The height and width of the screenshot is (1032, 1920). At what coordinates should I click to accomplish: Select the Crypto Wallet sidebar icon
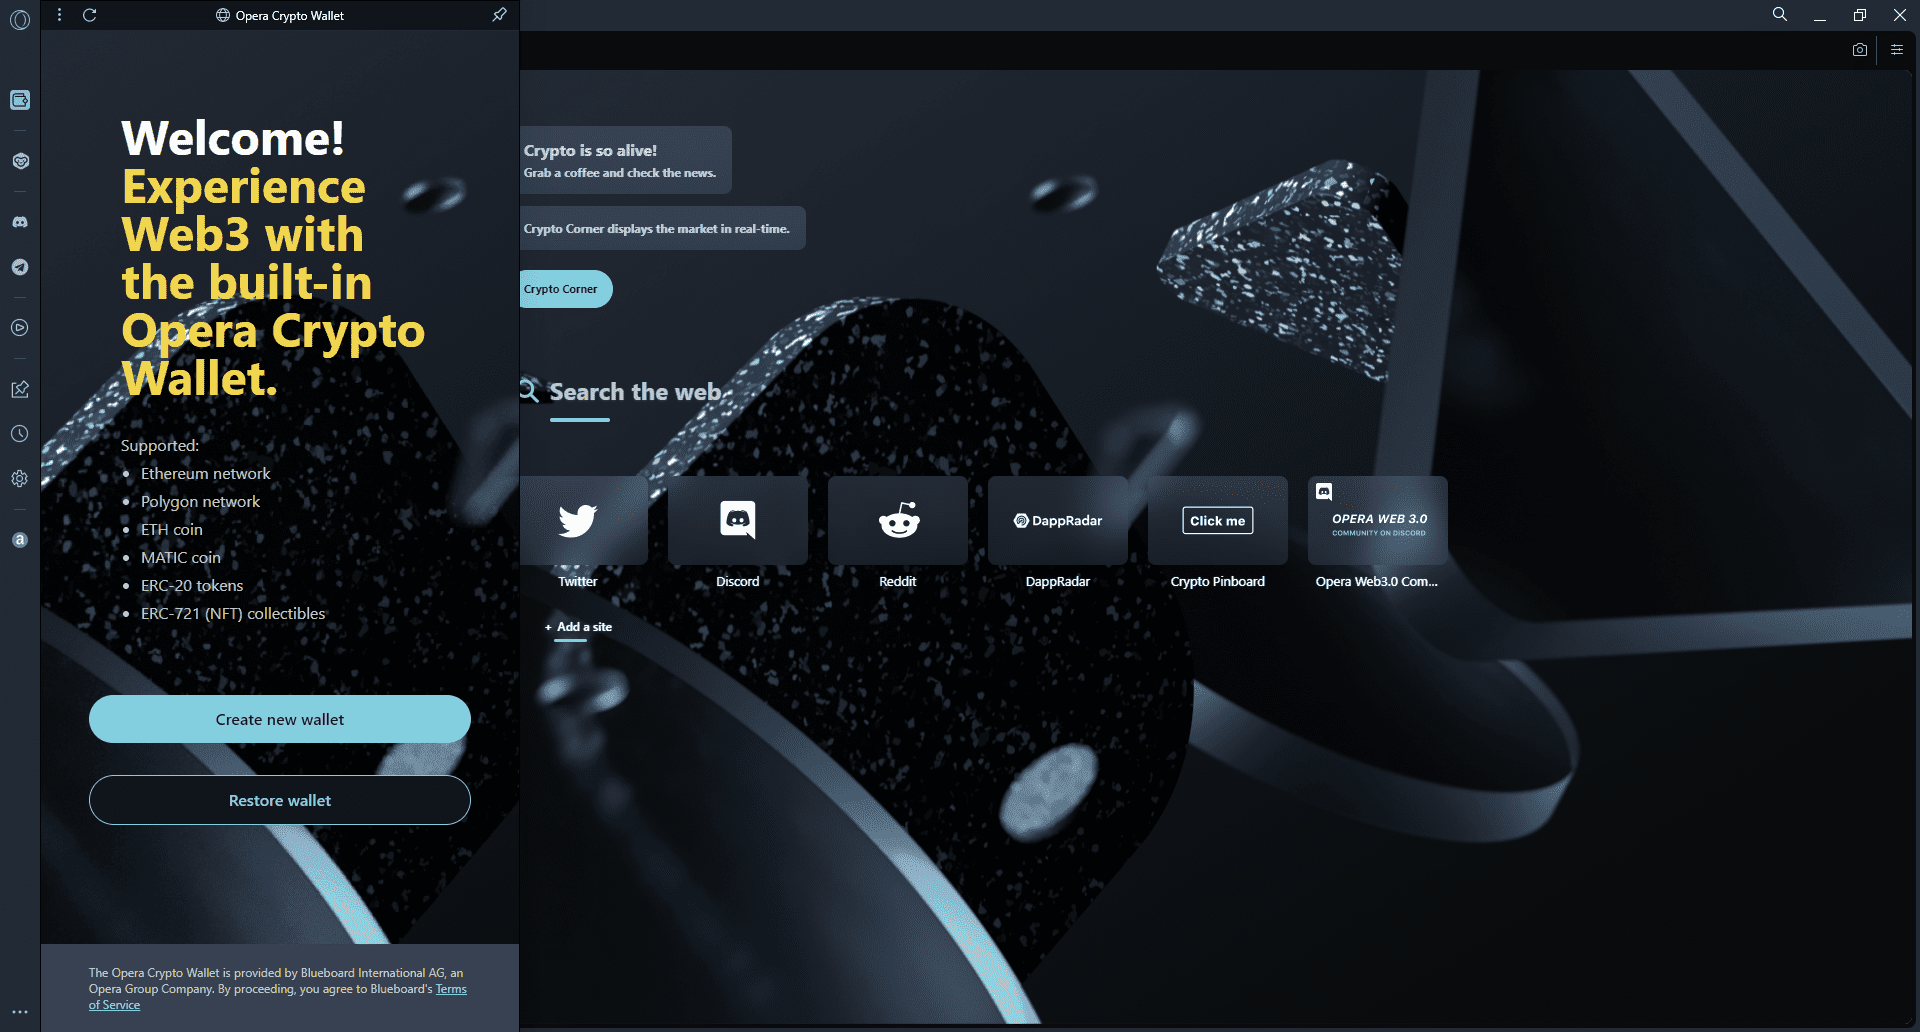[x=20, y=100]
